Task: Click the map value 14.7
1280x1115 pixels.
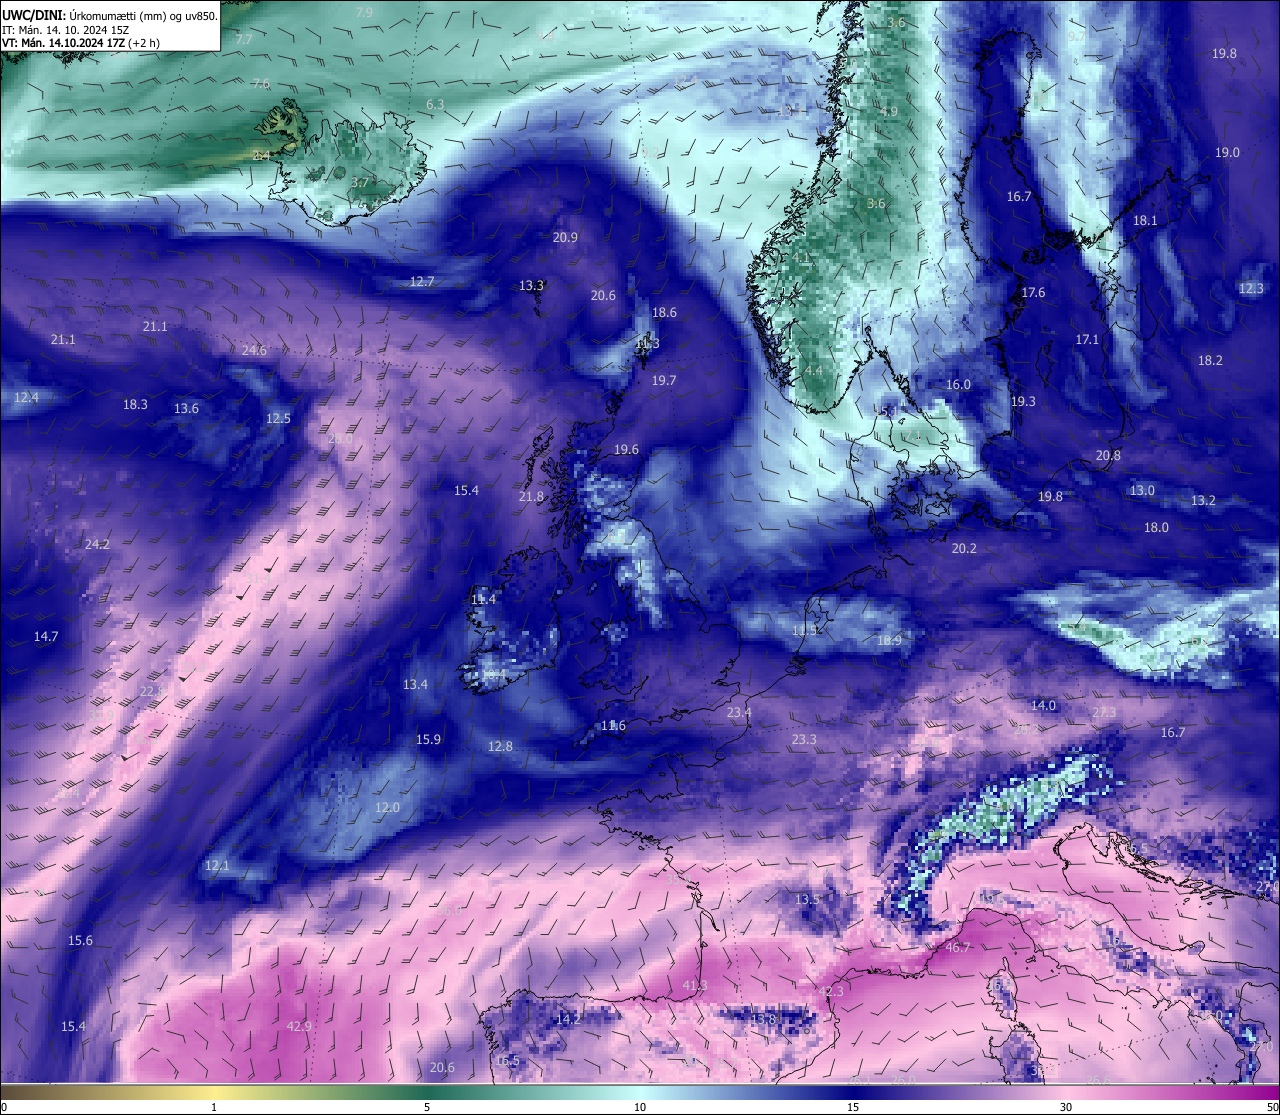Action: coord(46,636)
